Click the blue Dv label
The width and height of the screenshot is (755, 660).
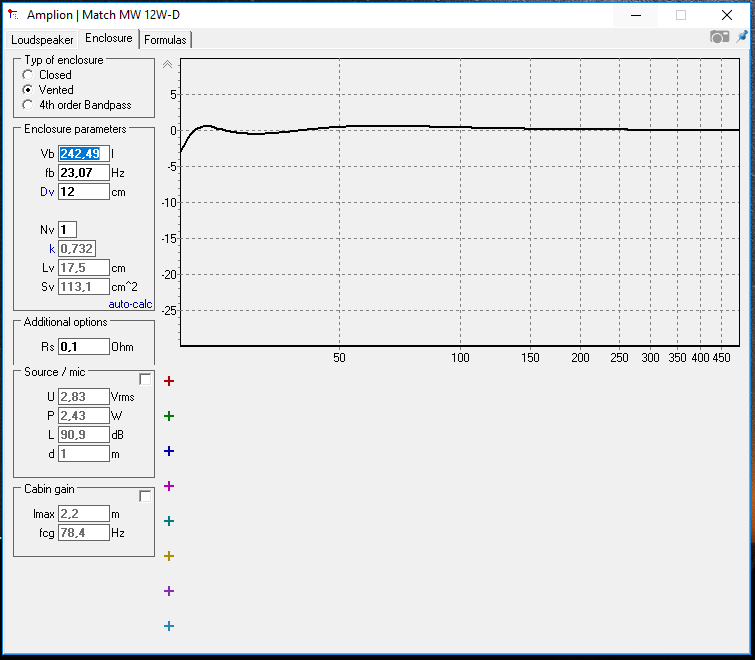coord(47,192)
